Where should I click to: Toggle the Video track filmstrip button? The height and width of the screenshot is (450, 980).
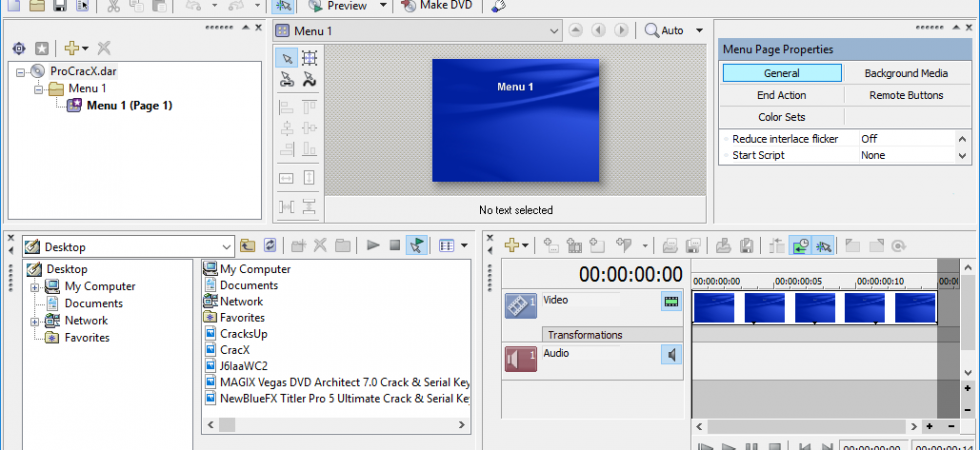tap(671, 302)
